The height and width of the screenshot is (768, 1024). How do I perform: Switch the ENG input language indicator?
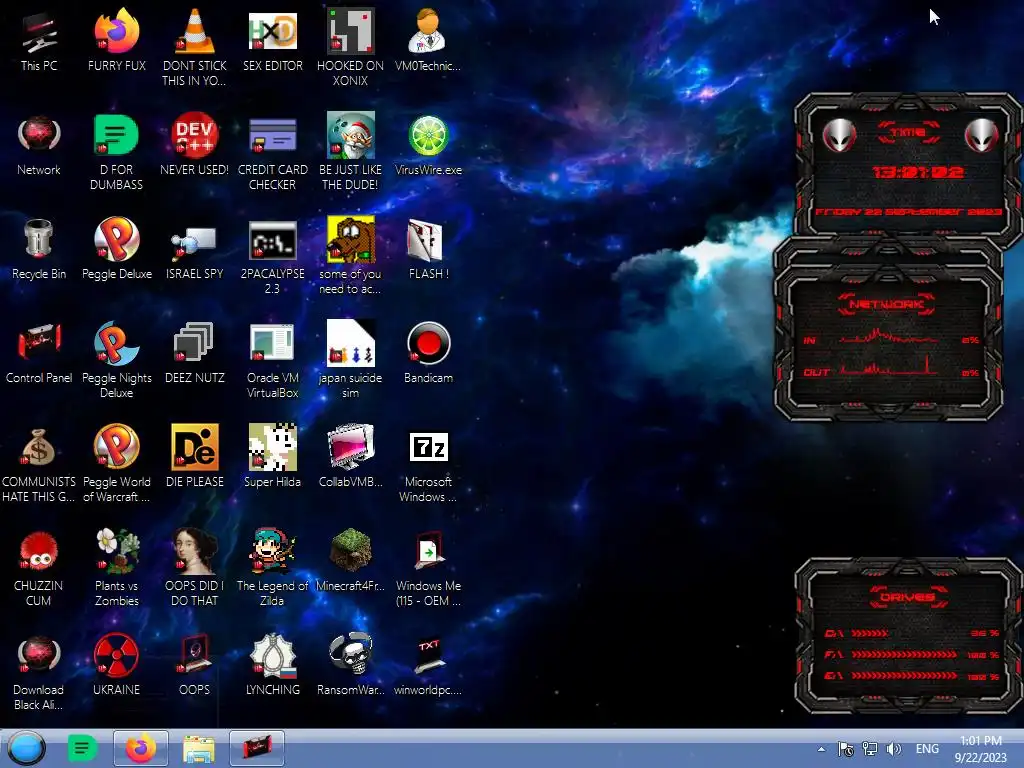[x=927, y=749]
